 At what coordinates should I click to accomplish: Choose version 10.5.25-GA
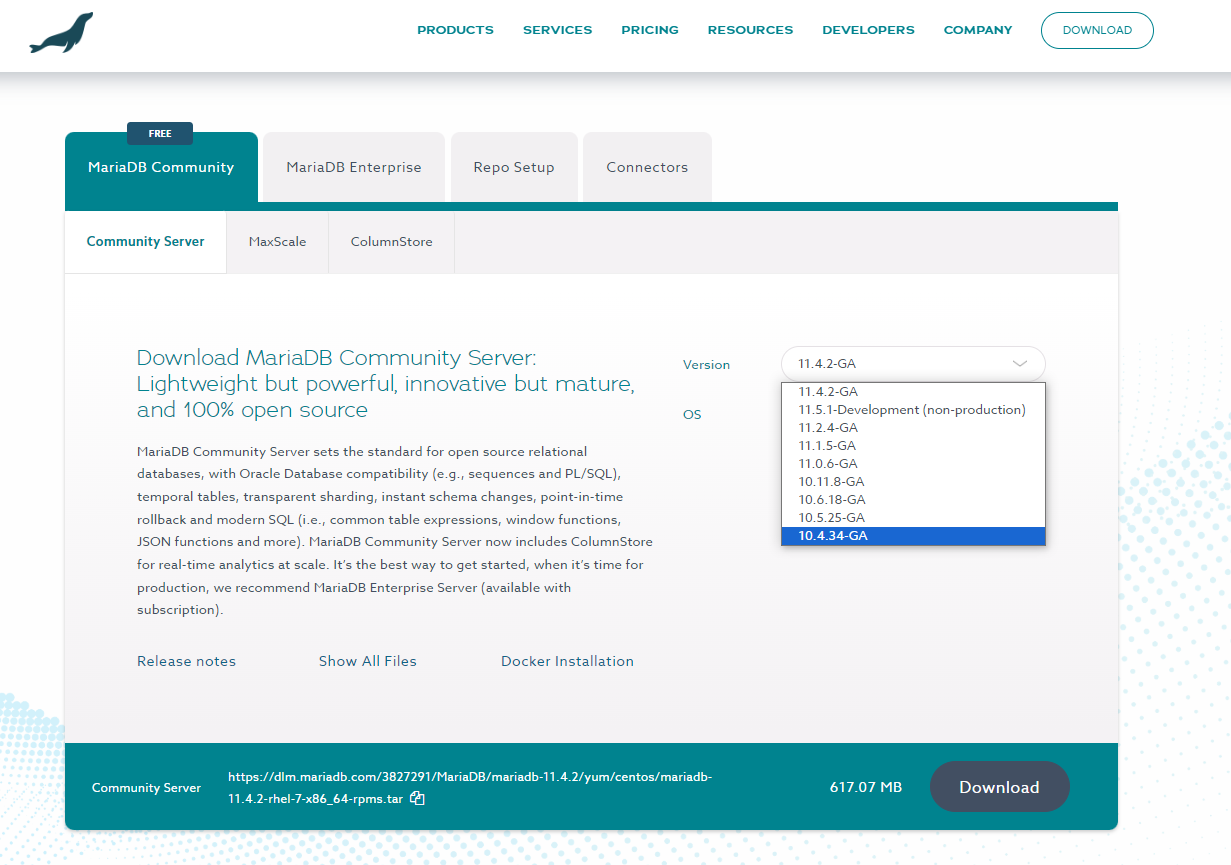pyautogui.click(x=913, y=518)
